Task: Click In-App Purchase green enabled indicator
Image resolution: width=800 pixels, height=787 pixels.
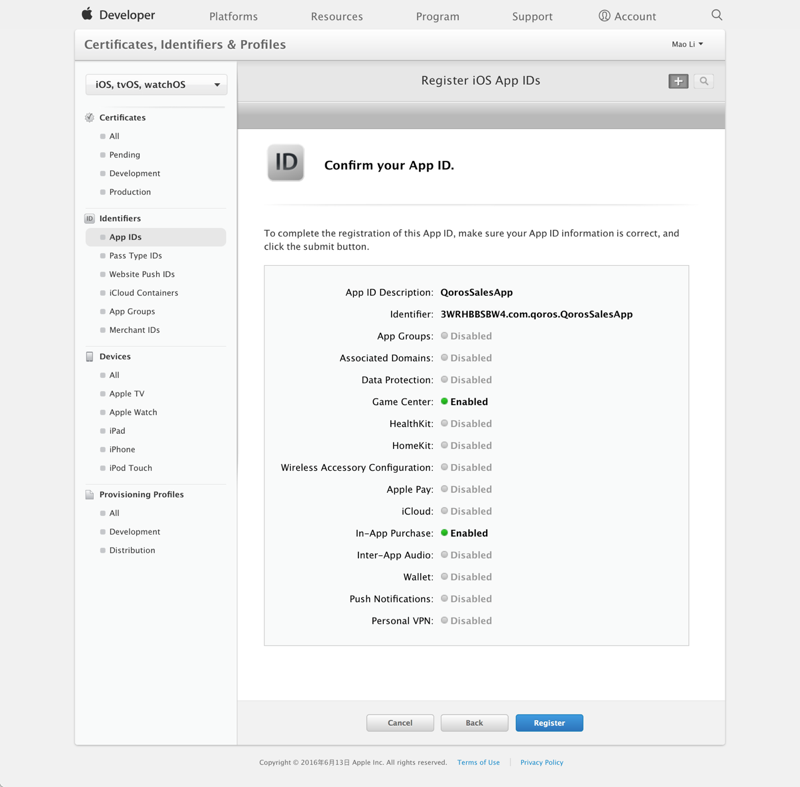Action: point(444,532)
